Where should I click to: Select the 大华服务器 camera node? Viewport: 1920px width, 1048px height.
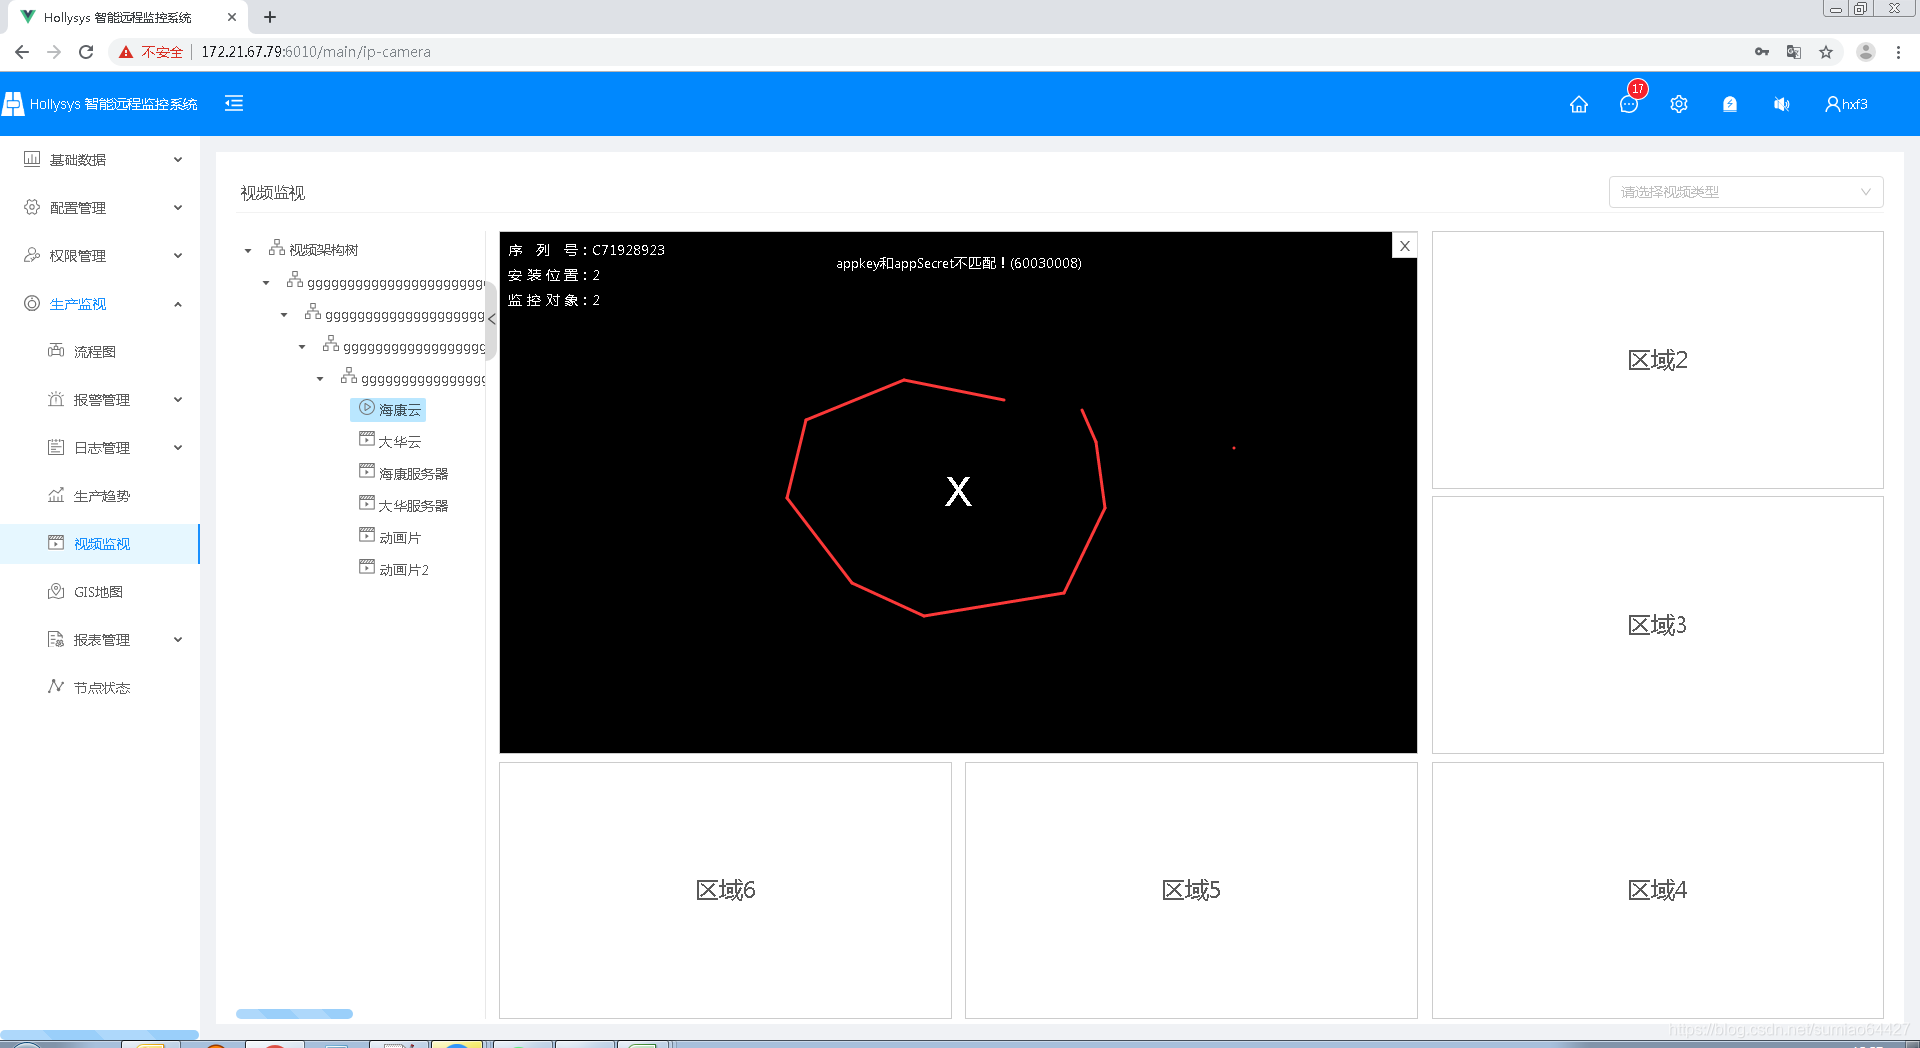(404, 505)
